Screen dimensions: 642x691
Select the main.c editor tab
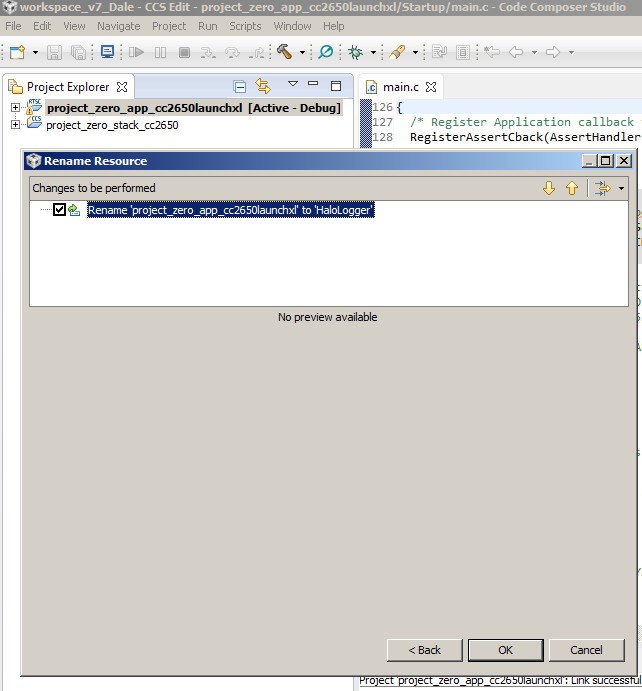click(401, 87)
